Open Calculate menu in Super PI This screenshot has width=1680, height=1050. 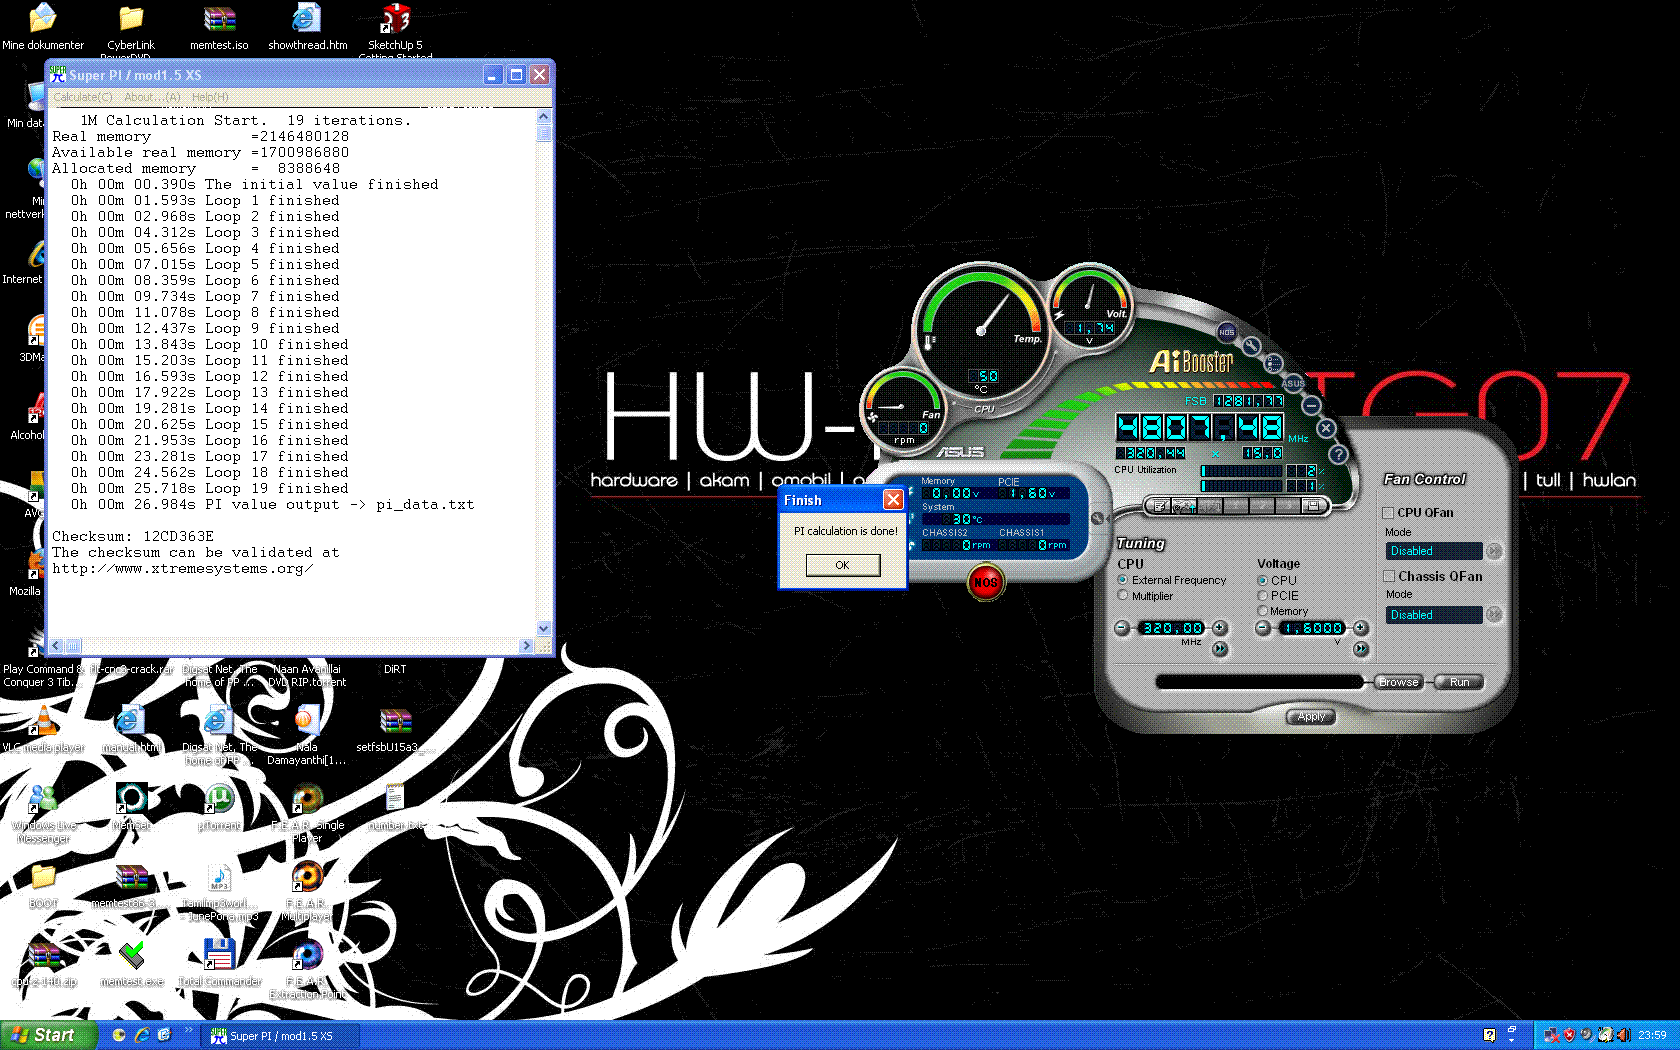coord(82,97)
